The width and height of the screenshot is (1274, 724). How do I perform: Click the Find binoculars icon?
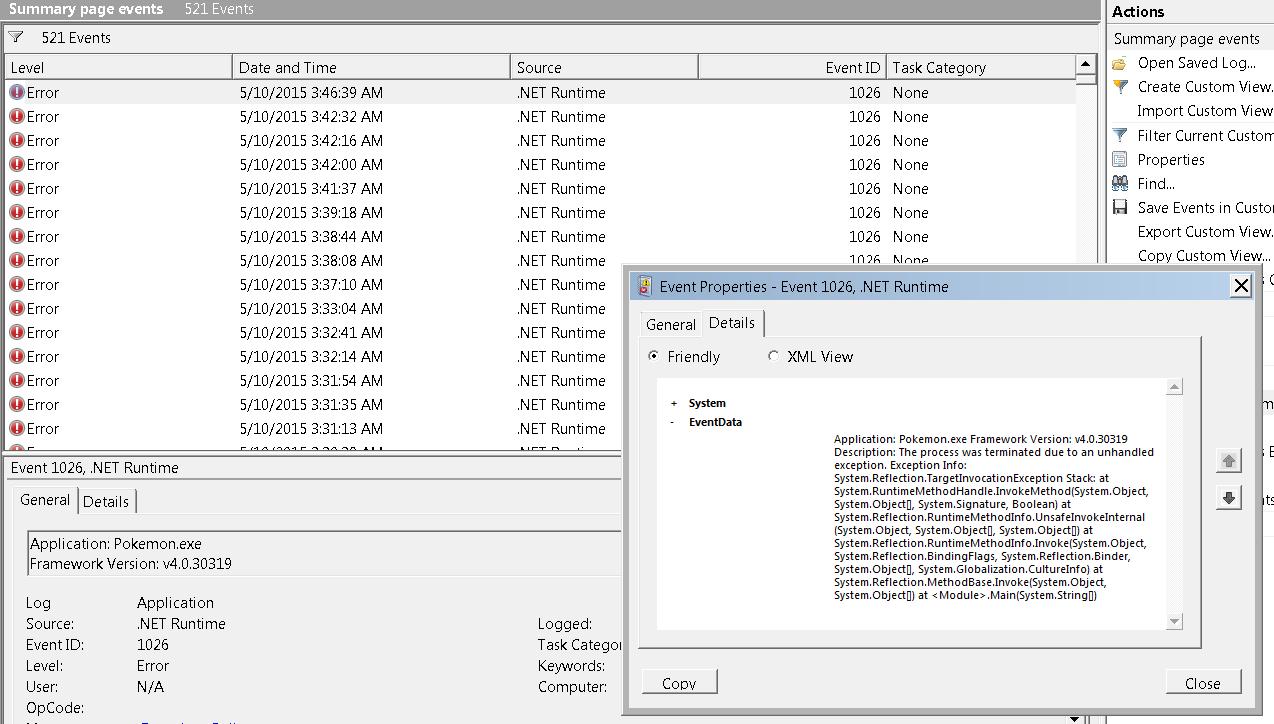pyautogui.click(x=1120, y=184)
